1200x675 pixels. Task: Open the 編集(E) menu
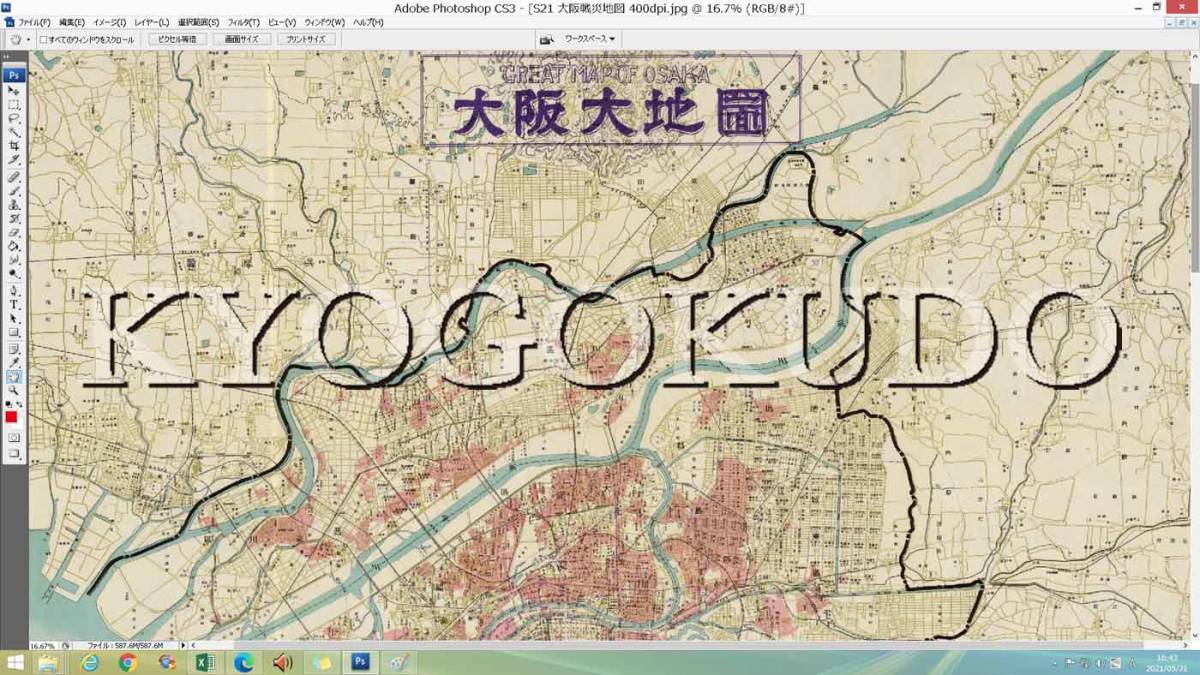(72, 22)
